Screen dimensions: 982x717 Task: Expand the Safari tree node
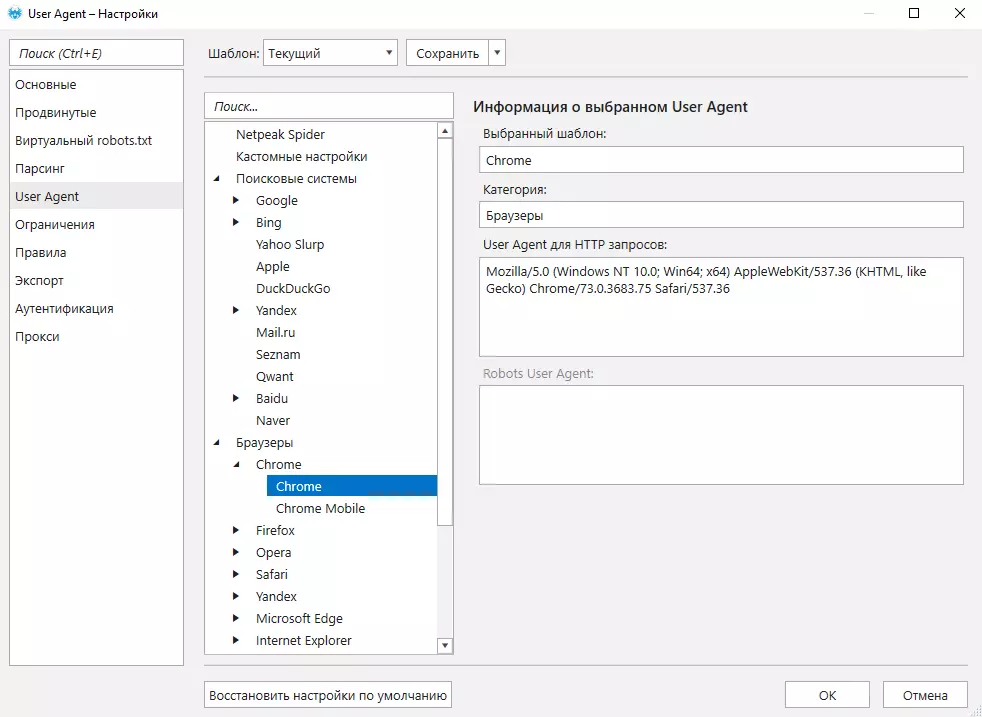[236, 574]
